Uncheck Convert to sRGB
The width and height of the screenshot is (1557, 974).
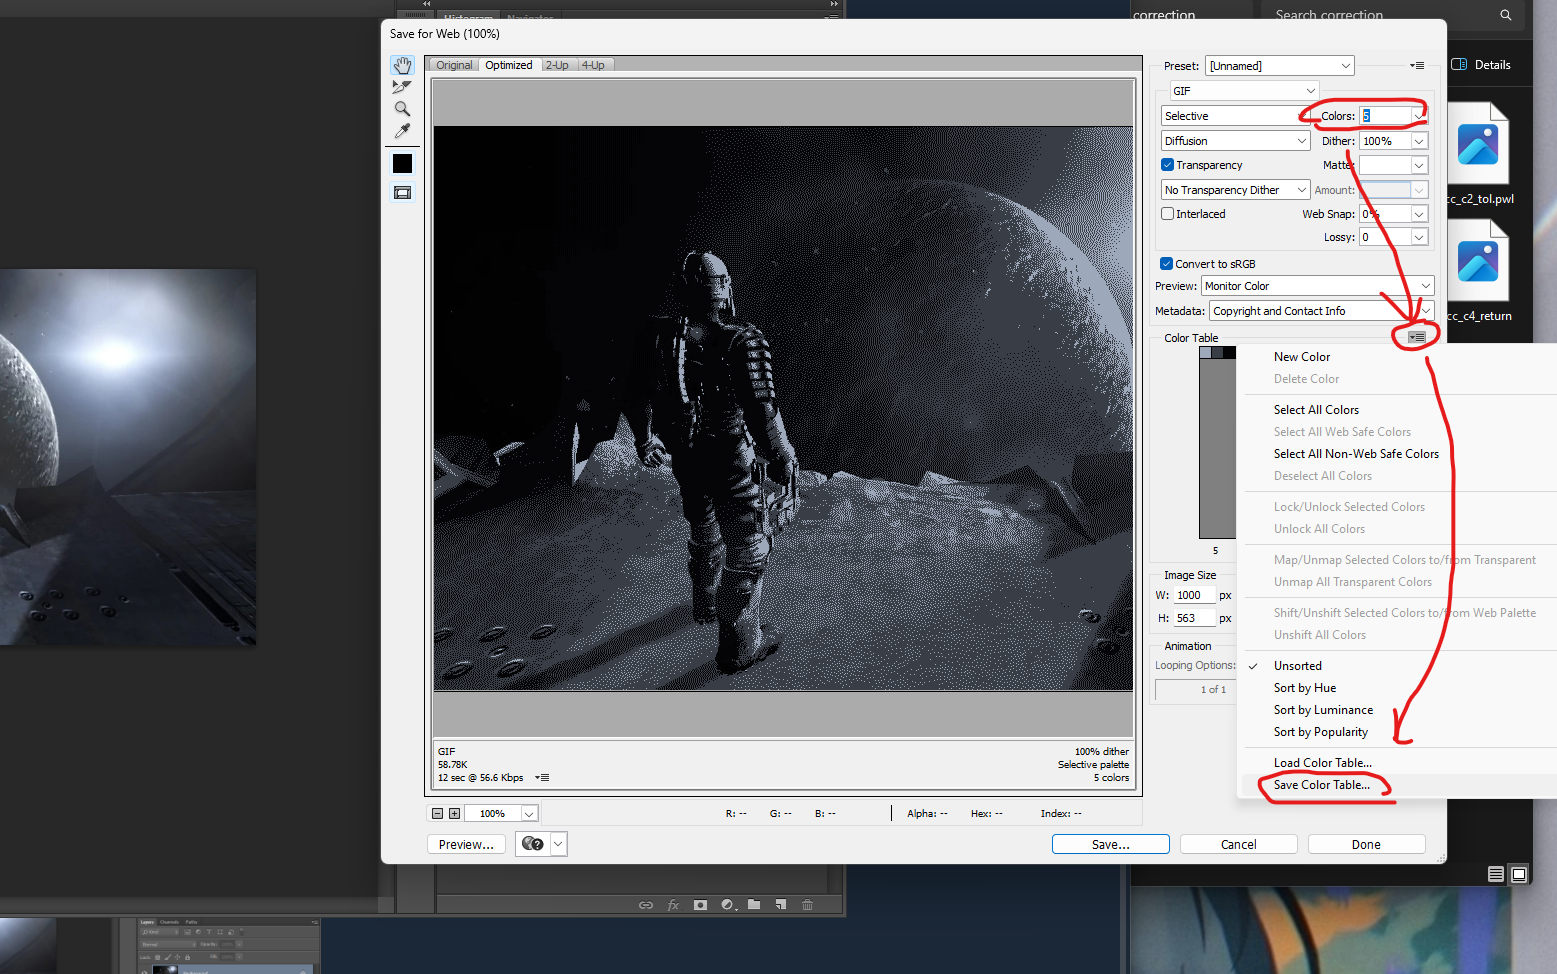(x=1166, y=264)
